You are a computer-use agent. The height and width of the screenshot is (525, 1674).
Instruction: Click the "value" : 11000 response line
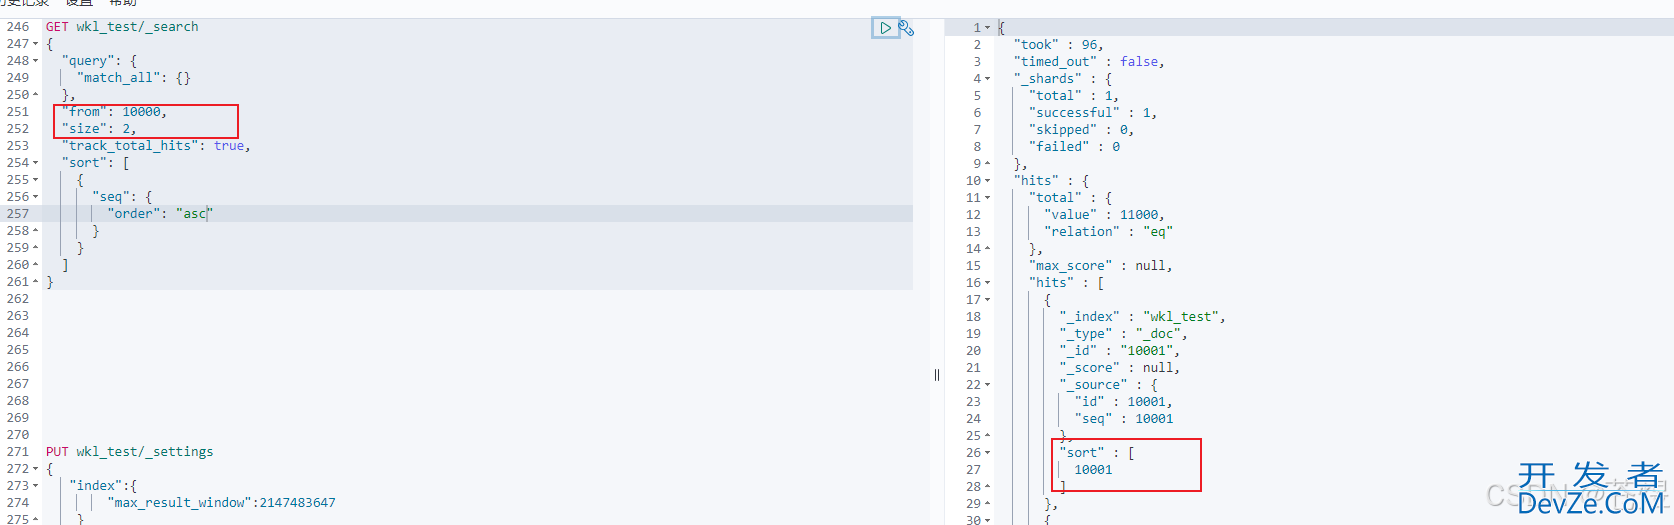click(1104, 215)
